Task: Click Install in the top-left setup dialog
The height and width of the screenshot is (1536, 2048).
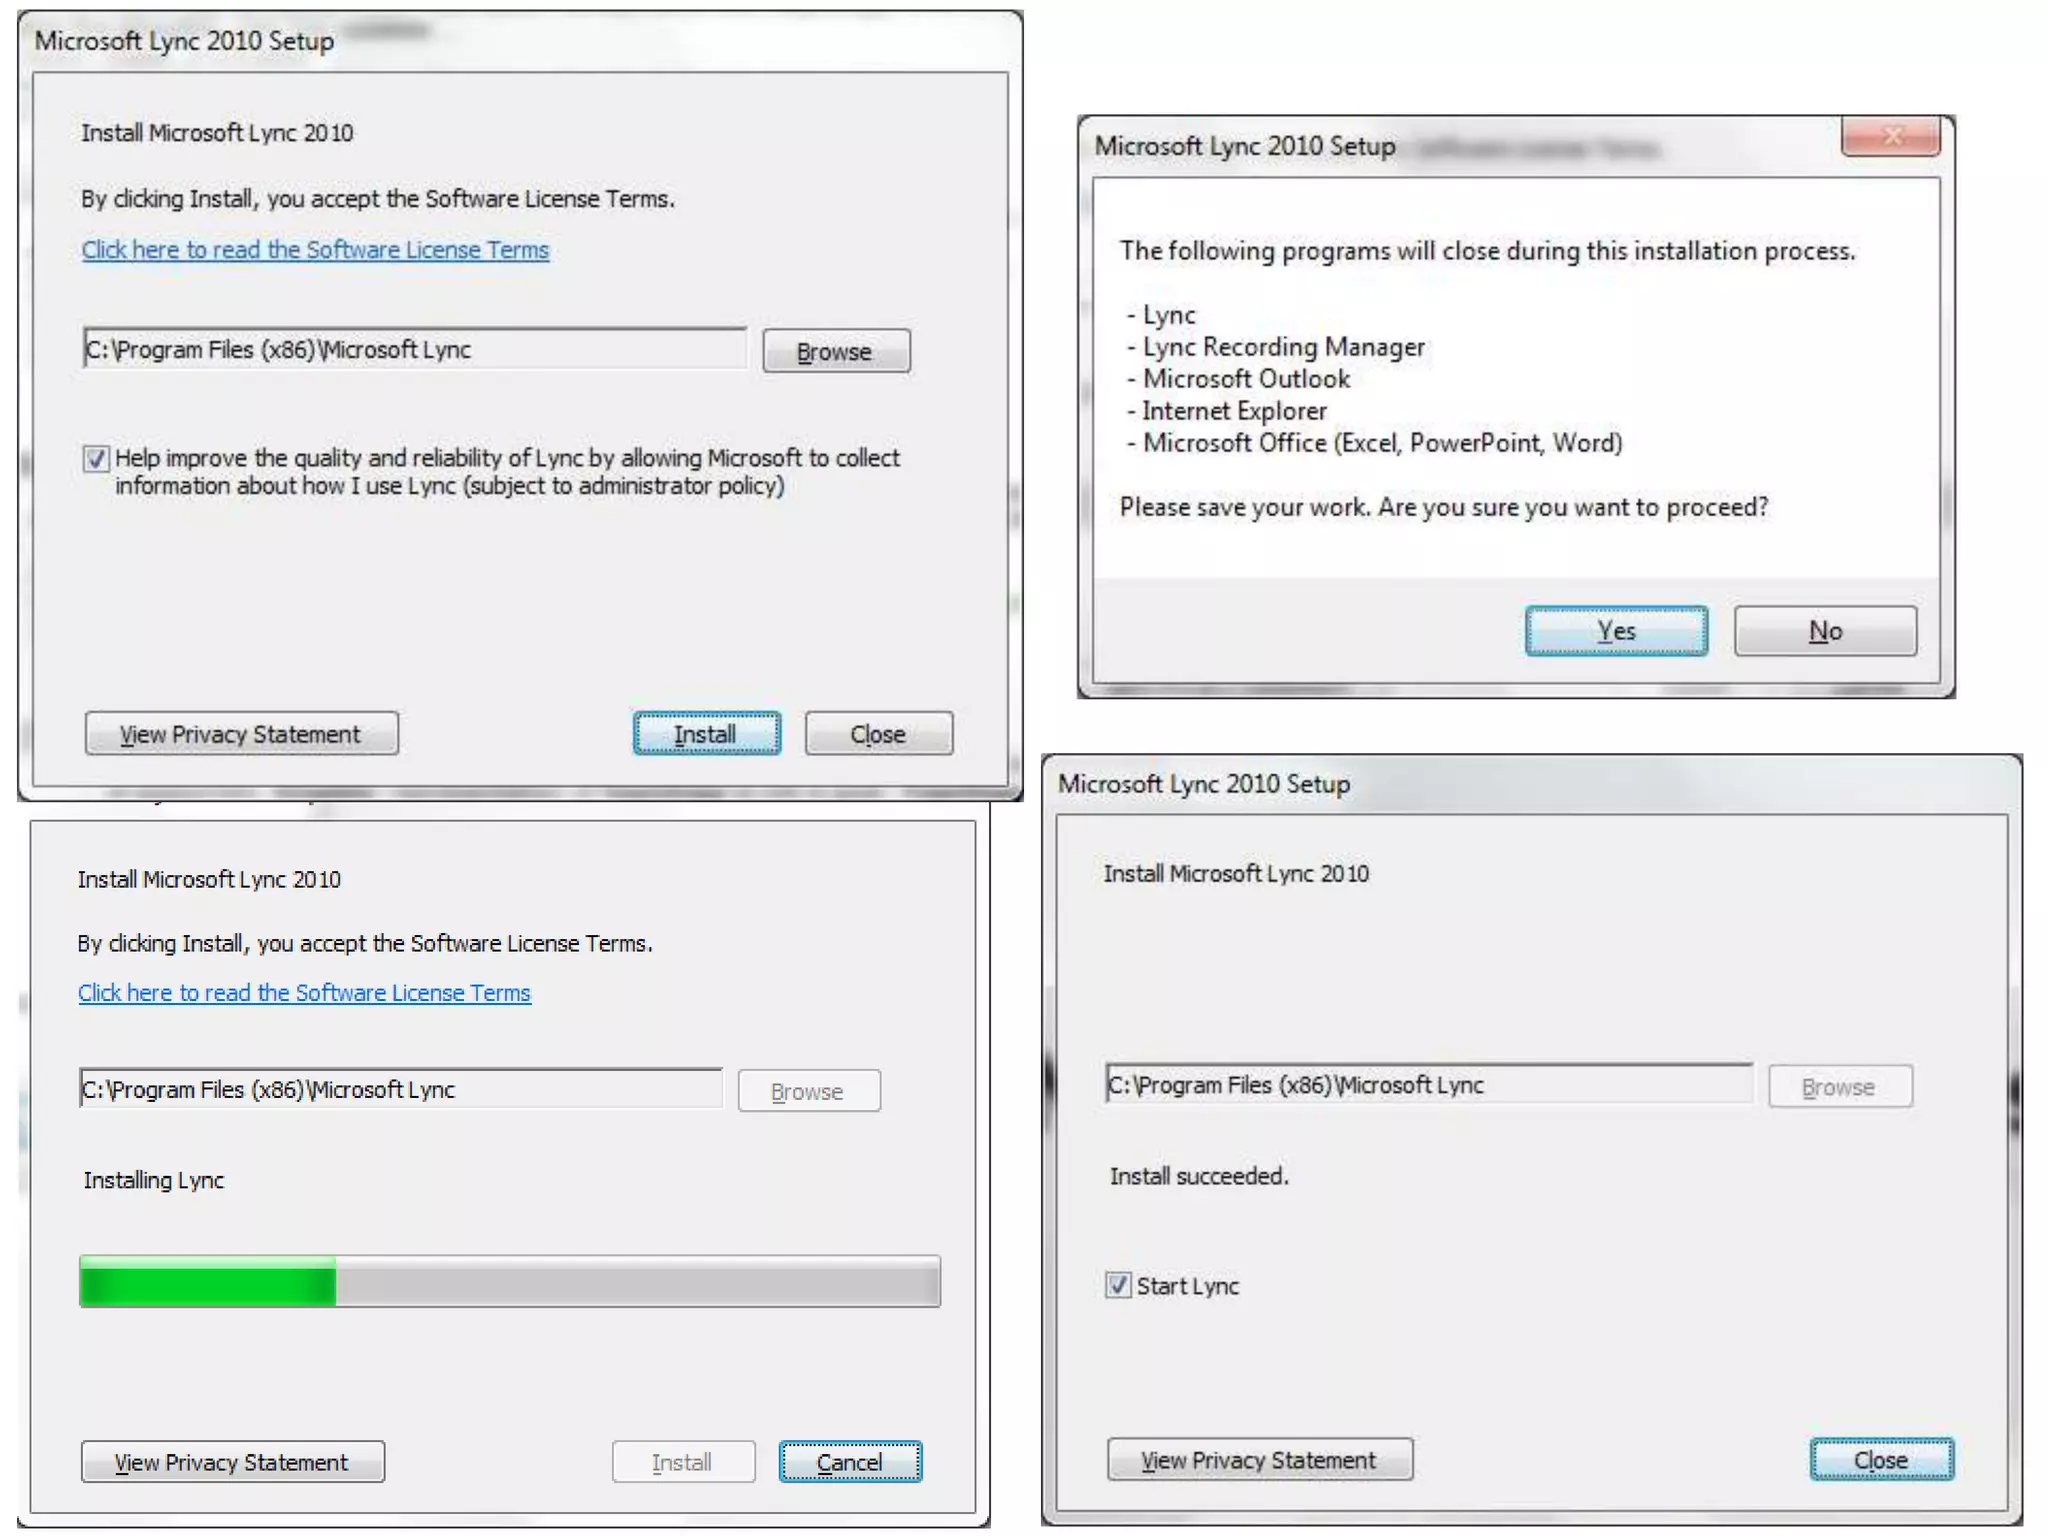Action: pyautogui.click(x=706, y=734)
